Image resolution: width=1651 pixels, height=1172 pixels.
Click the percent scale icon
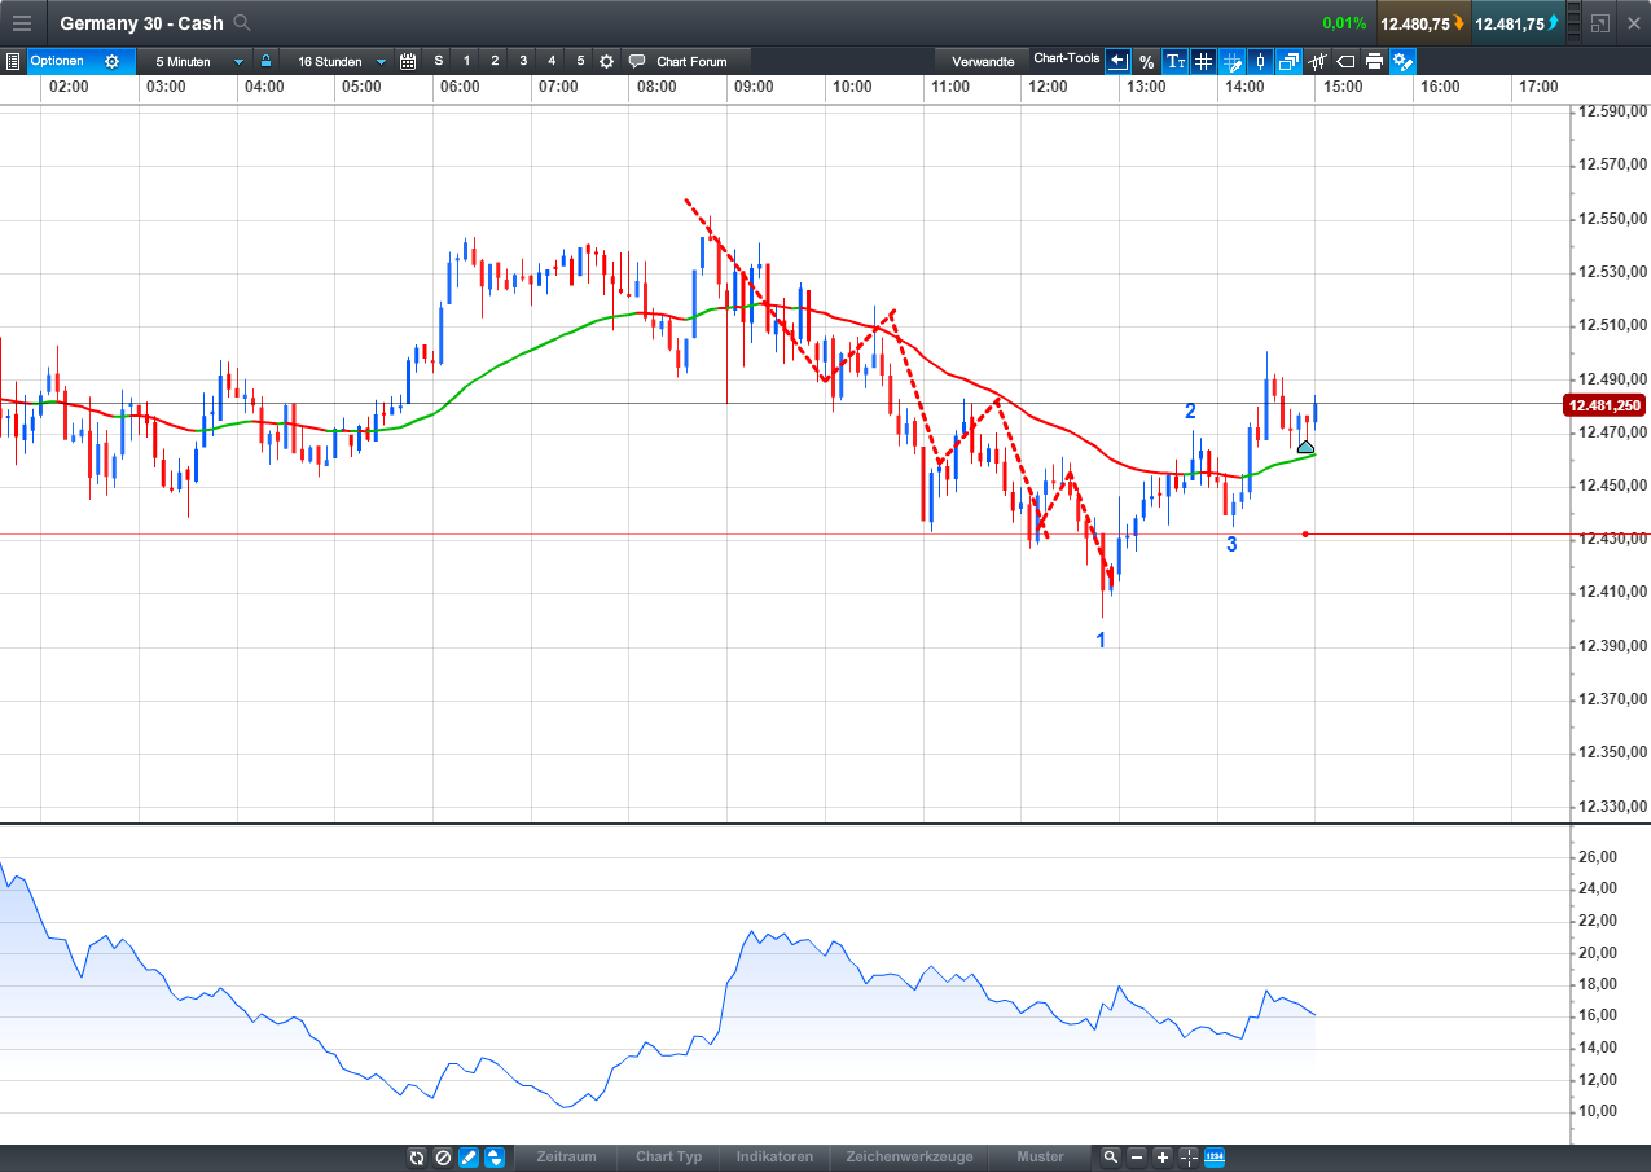[x=1146, y=61]
